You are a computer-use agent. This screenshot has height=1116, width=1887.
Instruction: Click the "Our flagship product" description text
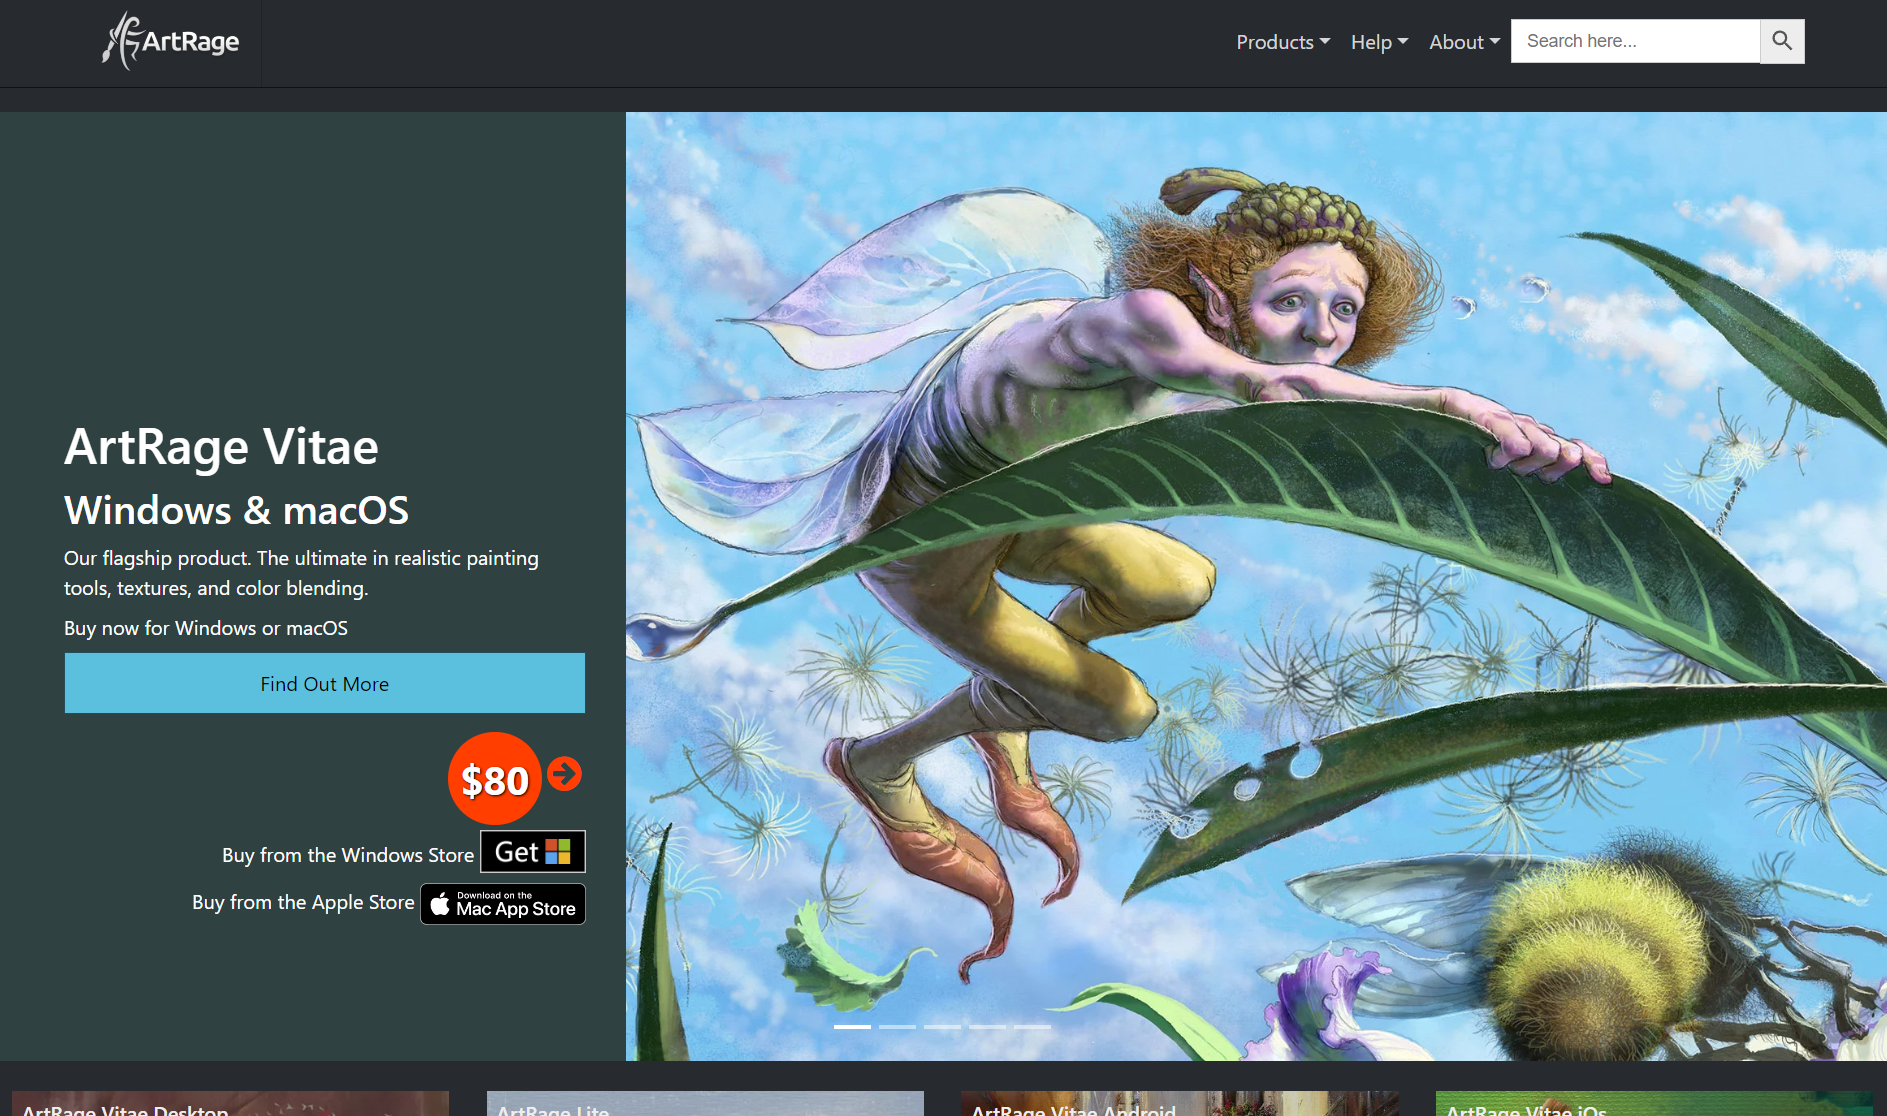(x=301, y=573)
